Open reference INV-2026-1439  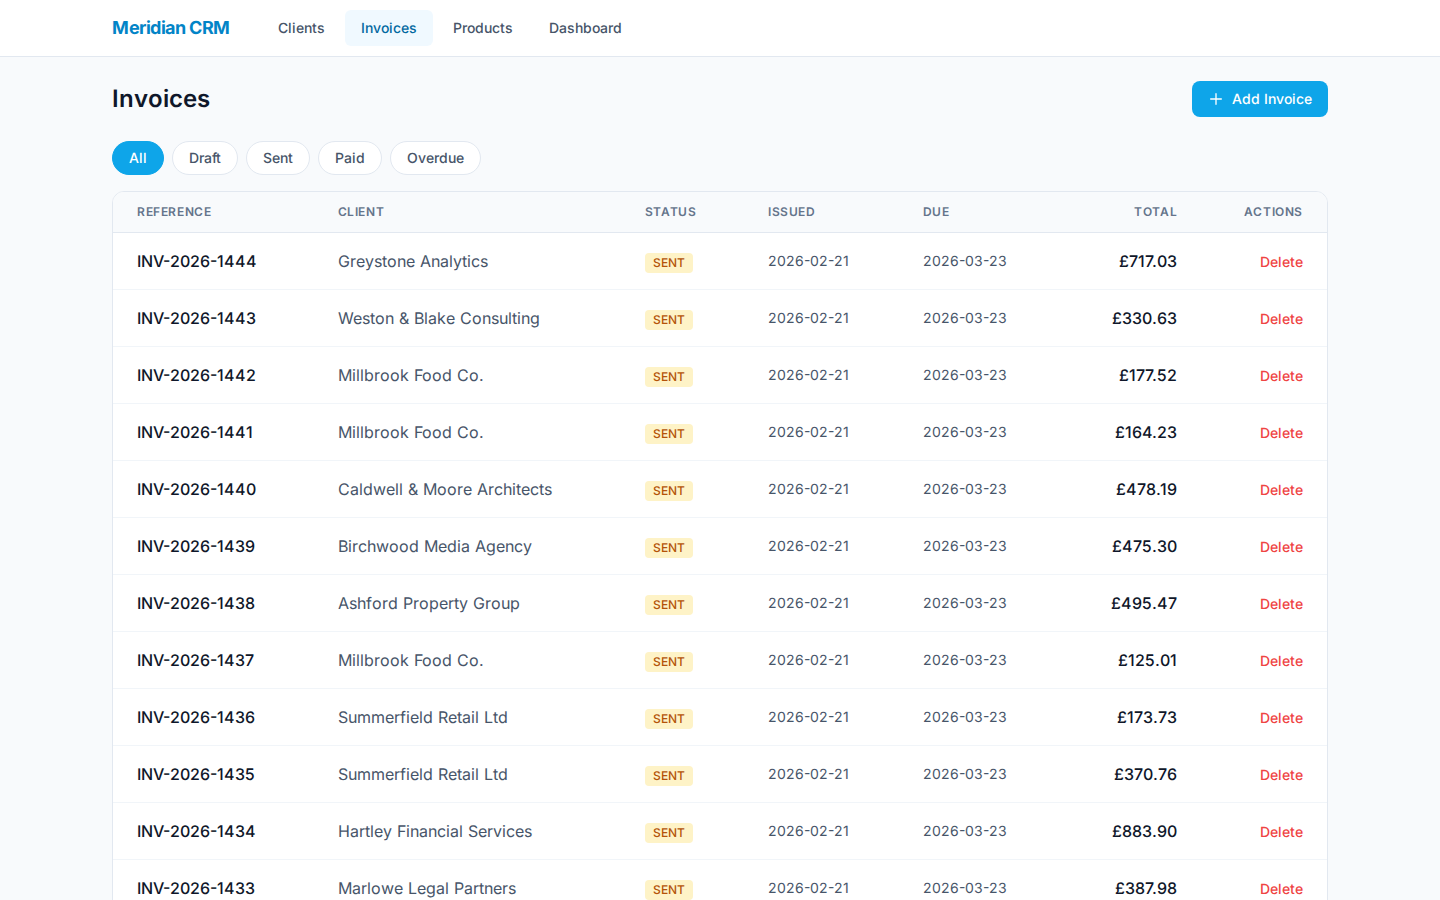click(196, 546)
